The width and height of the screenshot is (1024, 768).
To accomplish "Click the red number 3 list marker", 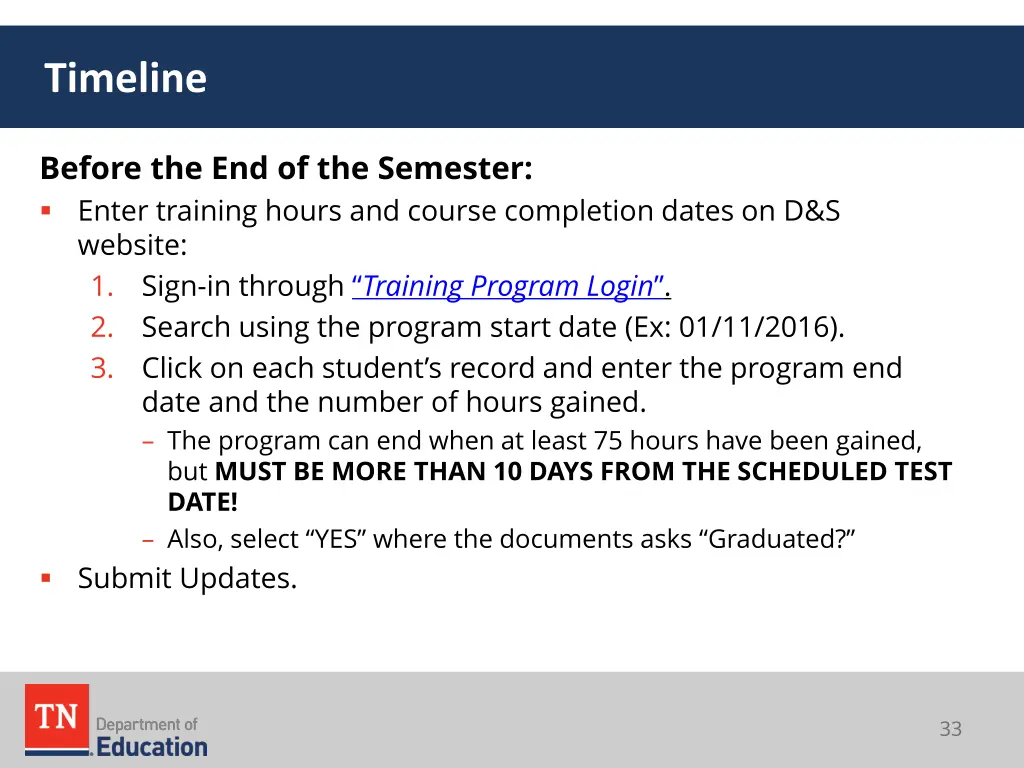I will [x=102, y=368].
